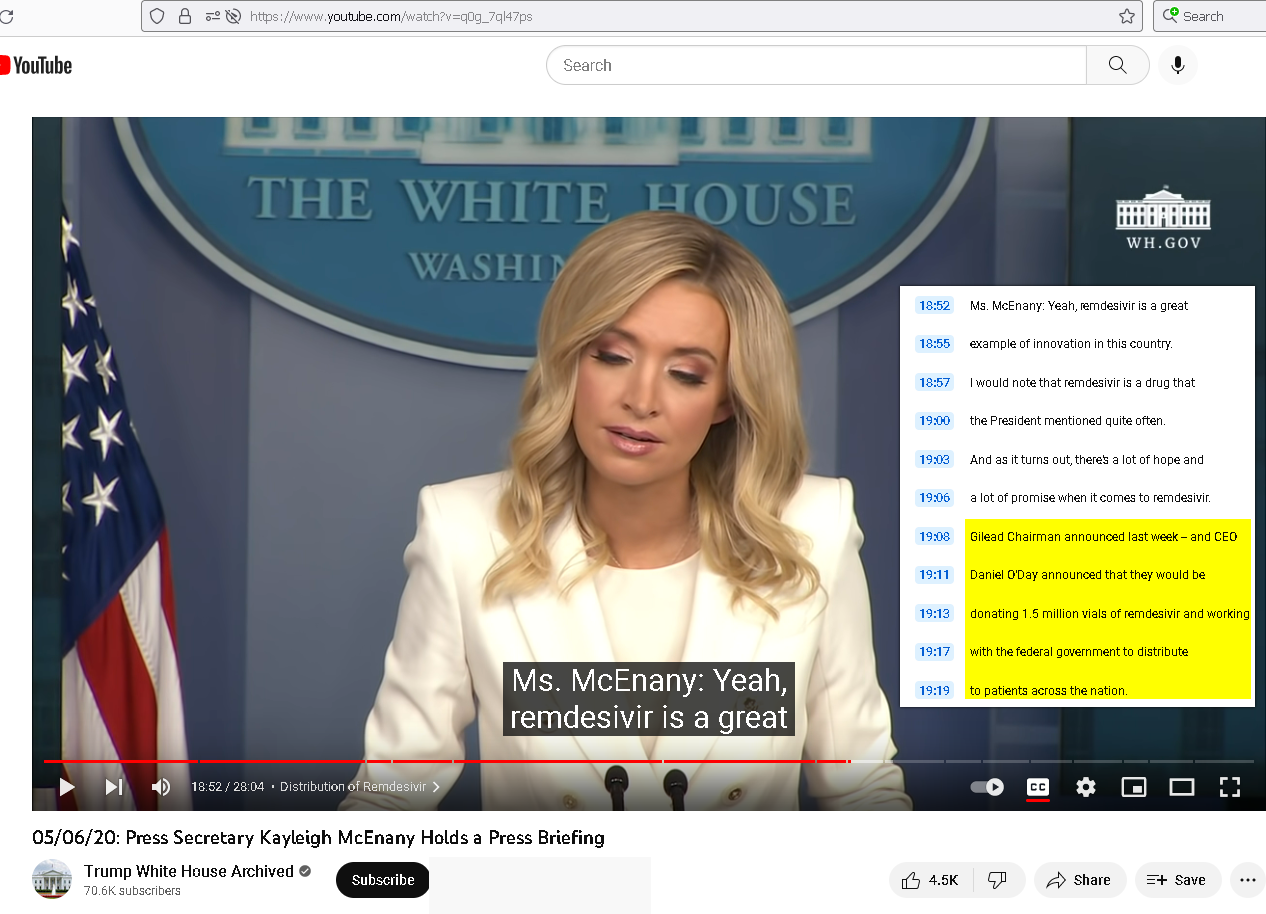The image size is (1266, 914).
Task: Click the browser Search box
Action: (1210, 16)
